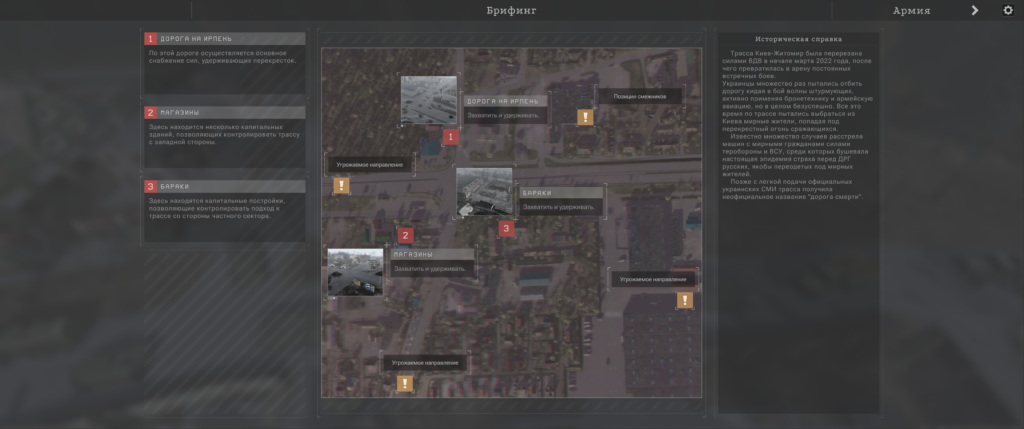This screenshot has width=1024, height=429.
Task: Switch to the Армия tab
Action: coord(911,11)
